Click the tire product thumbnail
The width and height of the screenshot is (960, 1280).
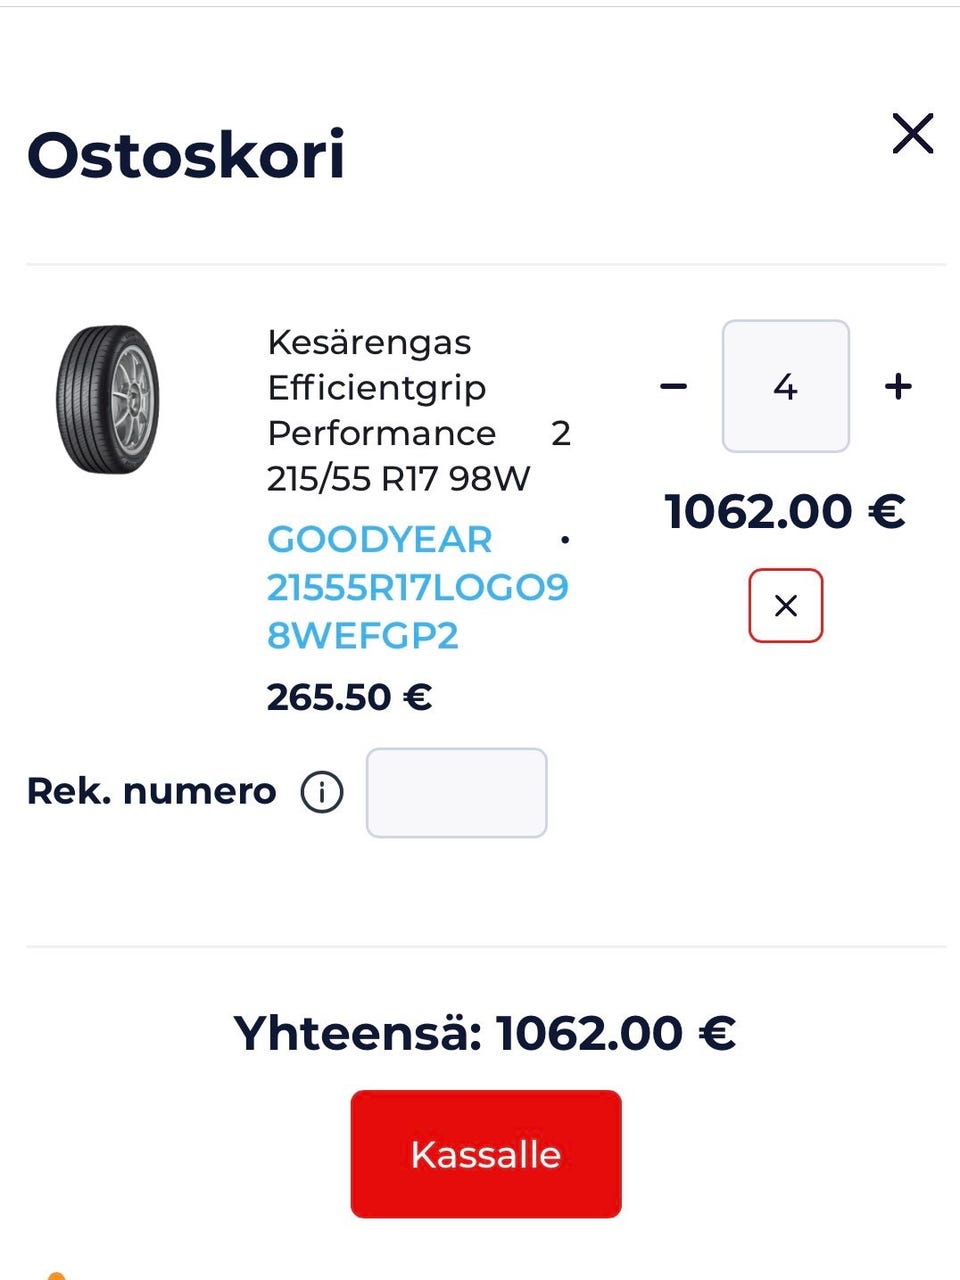click(x=107, y=400)
